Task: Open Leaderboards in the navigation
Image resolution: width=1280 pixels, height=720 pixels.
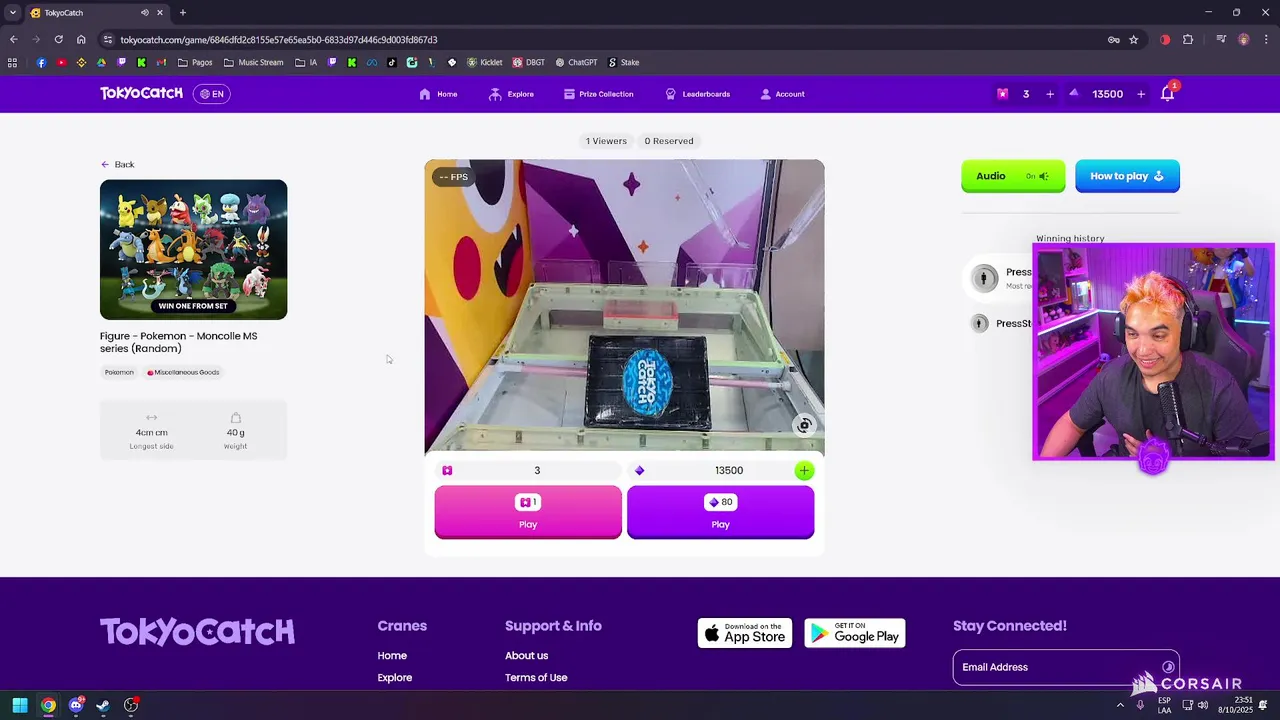Action: pos(697,94)
